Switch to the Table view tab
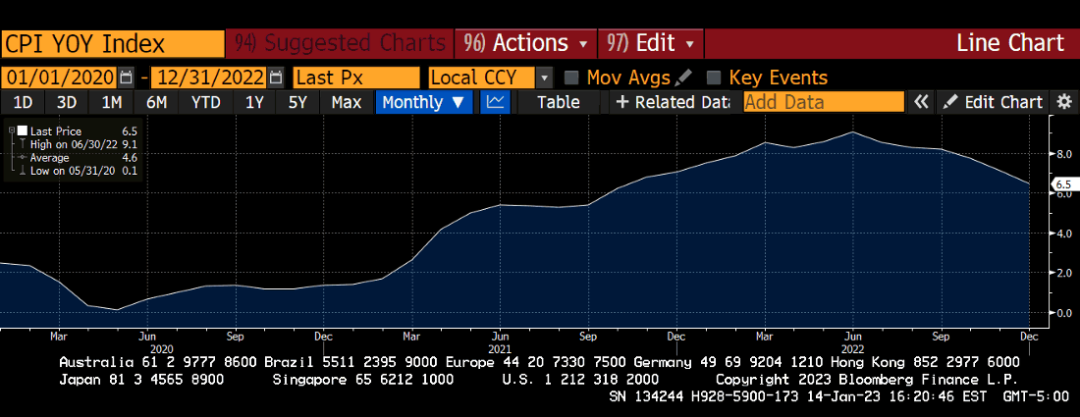 (x=557, y=102)
